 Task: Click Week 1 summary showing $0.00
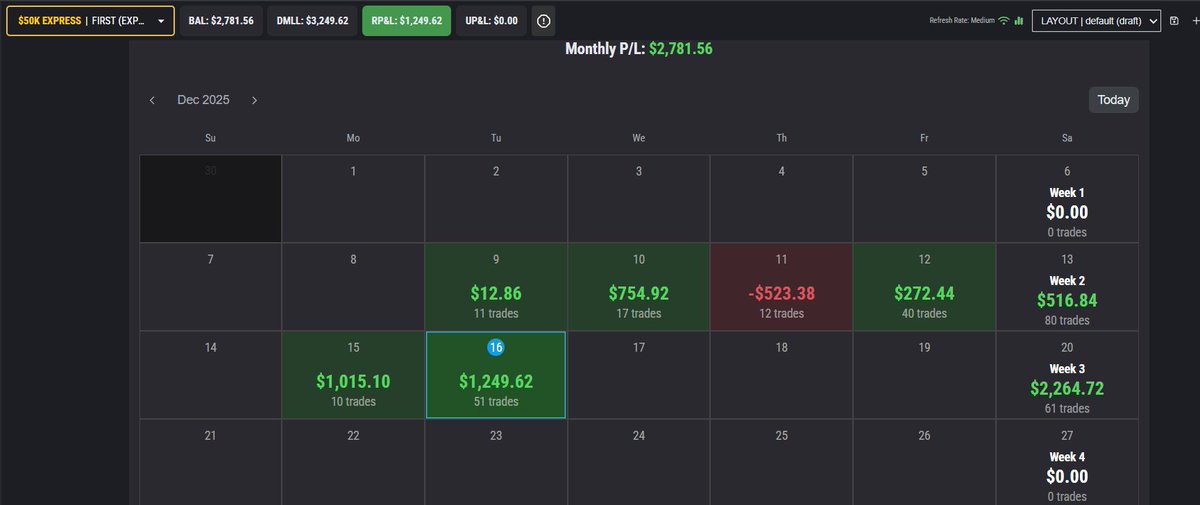tap(1067, 199)
